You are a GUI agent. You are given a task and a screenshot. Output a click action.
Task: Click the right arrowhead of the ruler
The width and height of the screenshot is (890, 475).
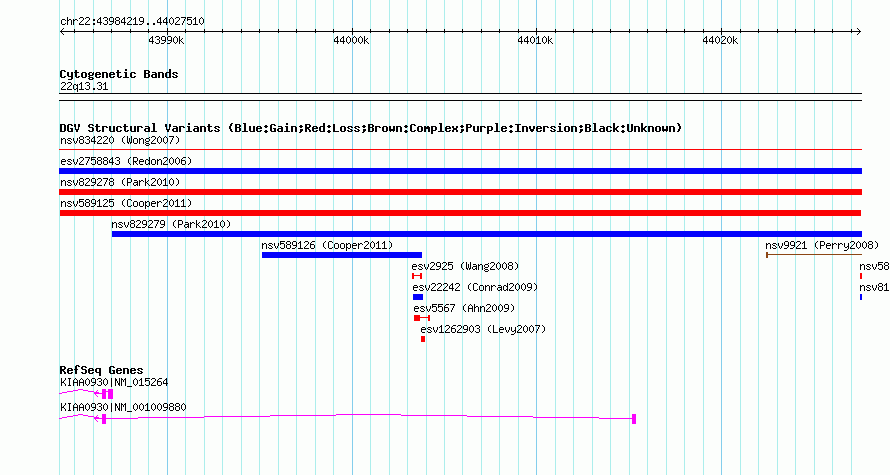pos(858,32)
